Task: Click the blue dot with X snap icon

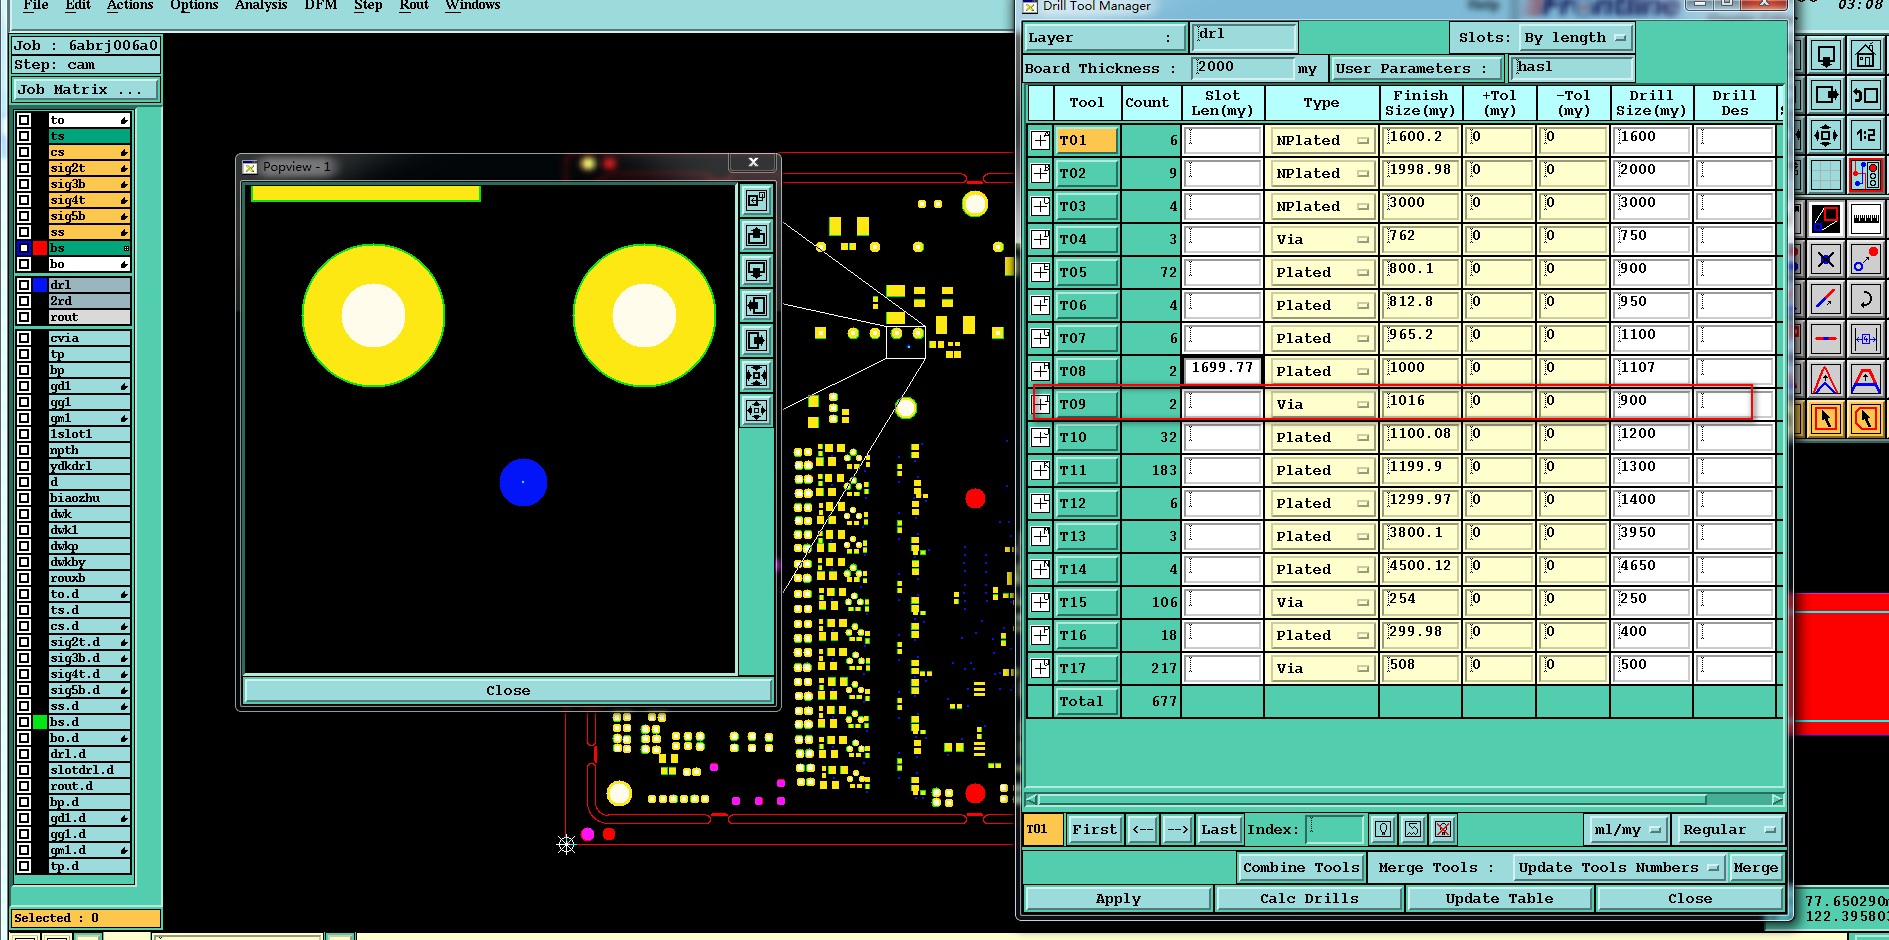Action: tap(1826, 259)
